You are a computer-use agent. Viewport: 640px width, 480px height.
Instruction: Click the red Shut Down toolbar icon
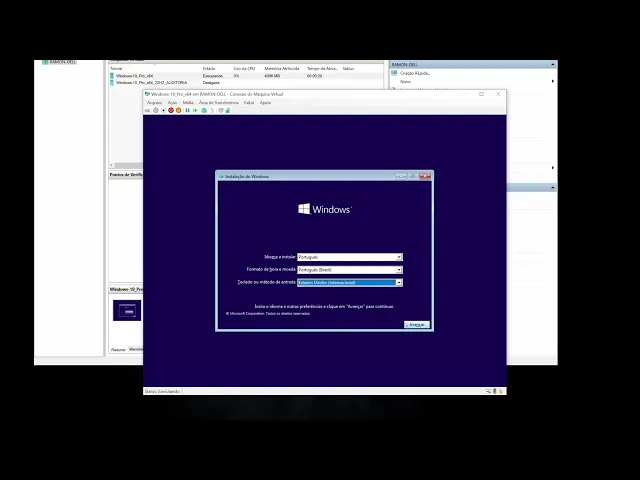(171, 111)
